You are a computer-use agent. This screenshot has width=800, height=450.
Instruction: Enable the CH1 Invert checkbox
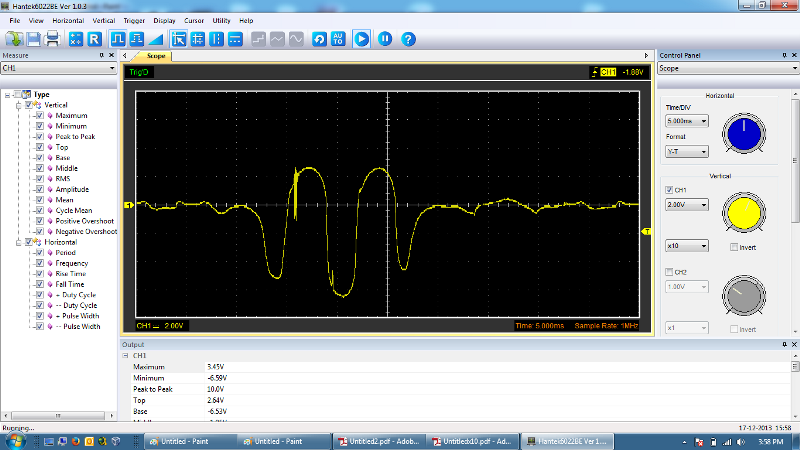735,246
